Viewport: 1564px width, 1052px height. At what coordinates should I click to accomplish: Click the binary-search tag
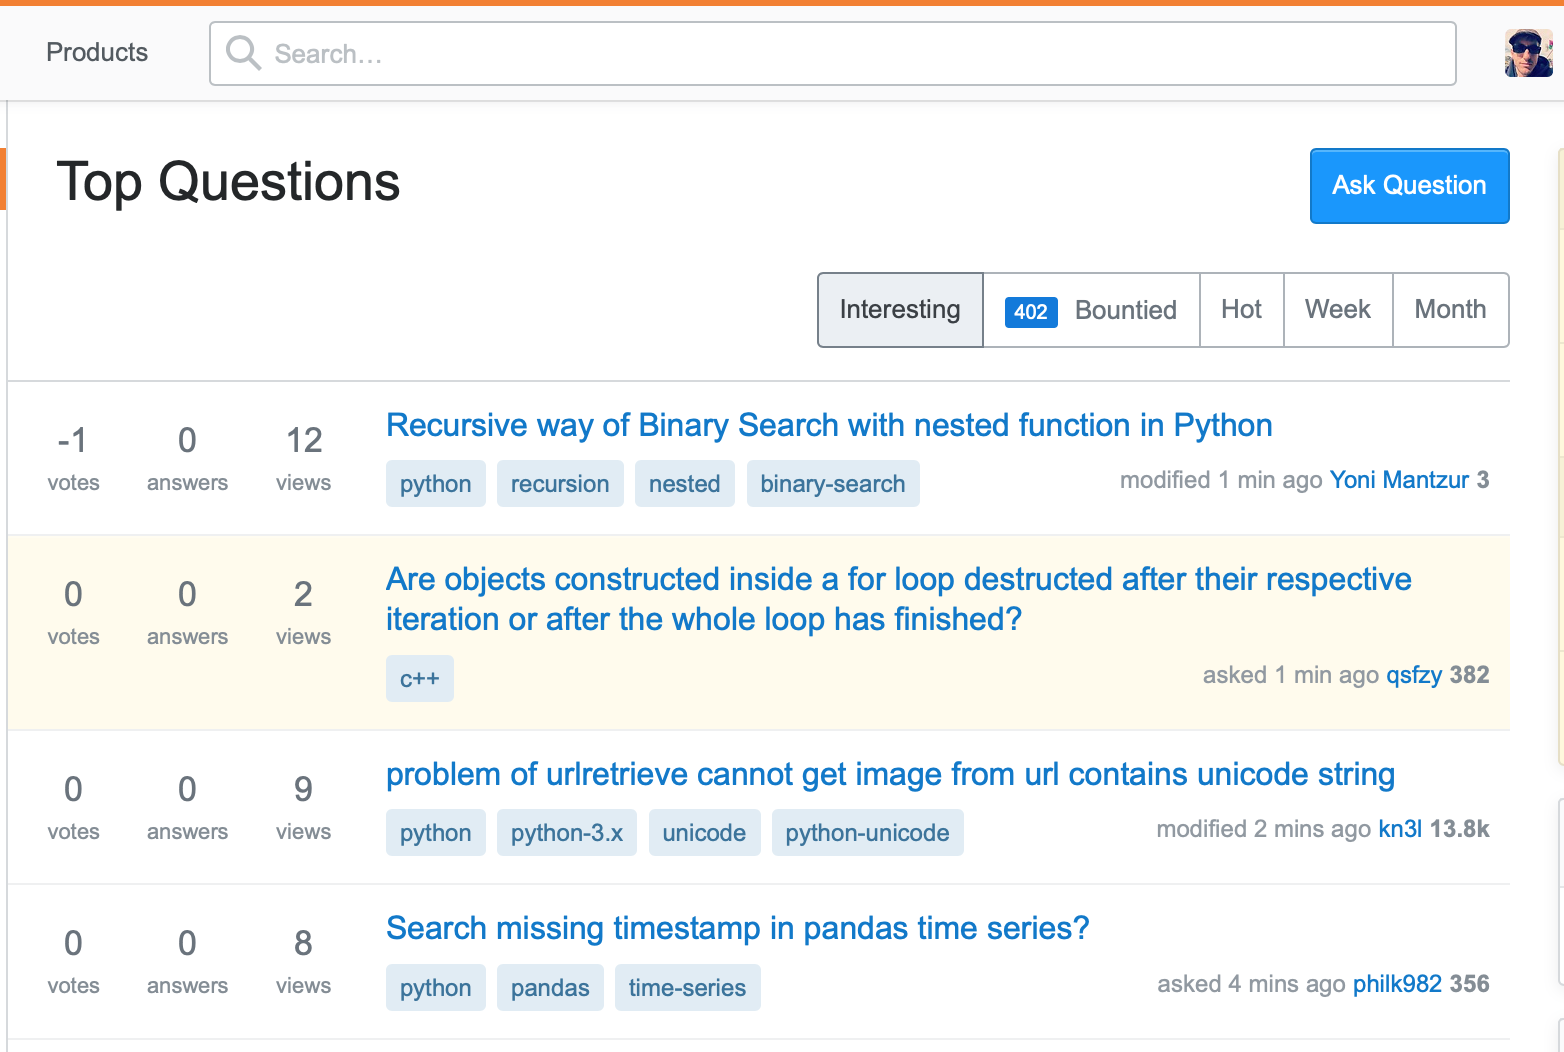coord(832,484)
